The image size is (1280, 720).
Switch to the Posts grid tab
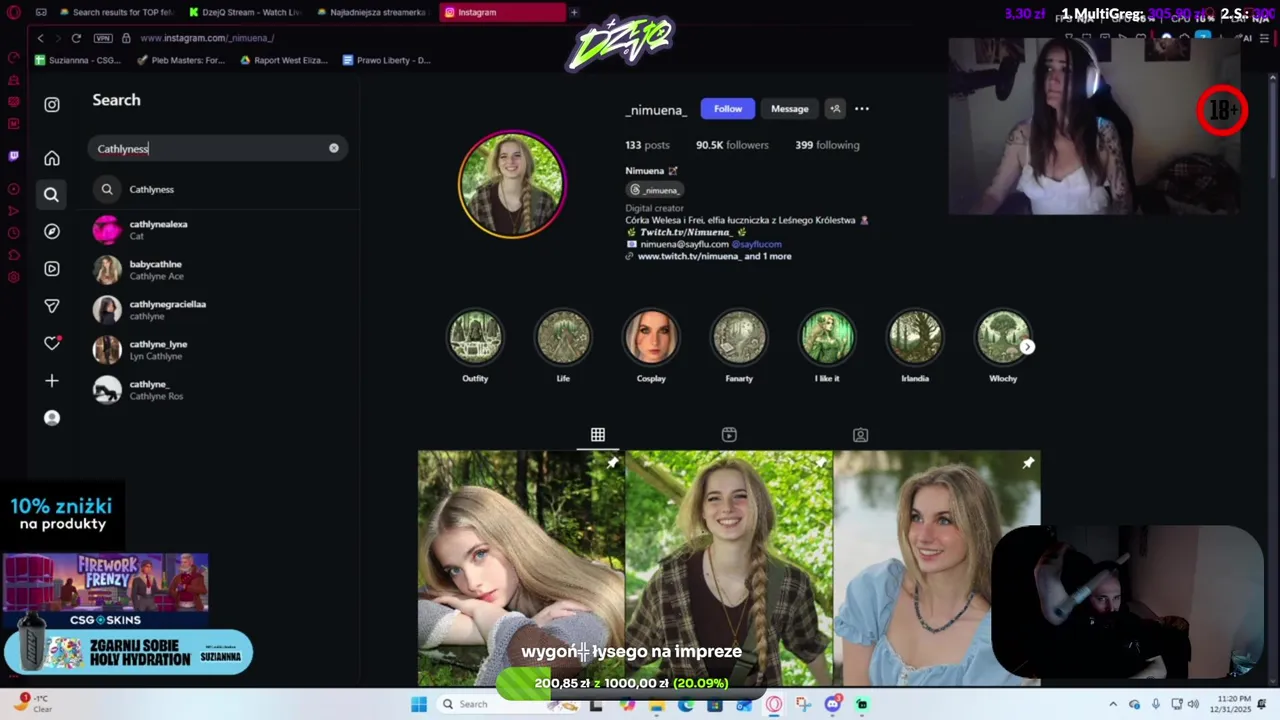click(x=598, y=435)
